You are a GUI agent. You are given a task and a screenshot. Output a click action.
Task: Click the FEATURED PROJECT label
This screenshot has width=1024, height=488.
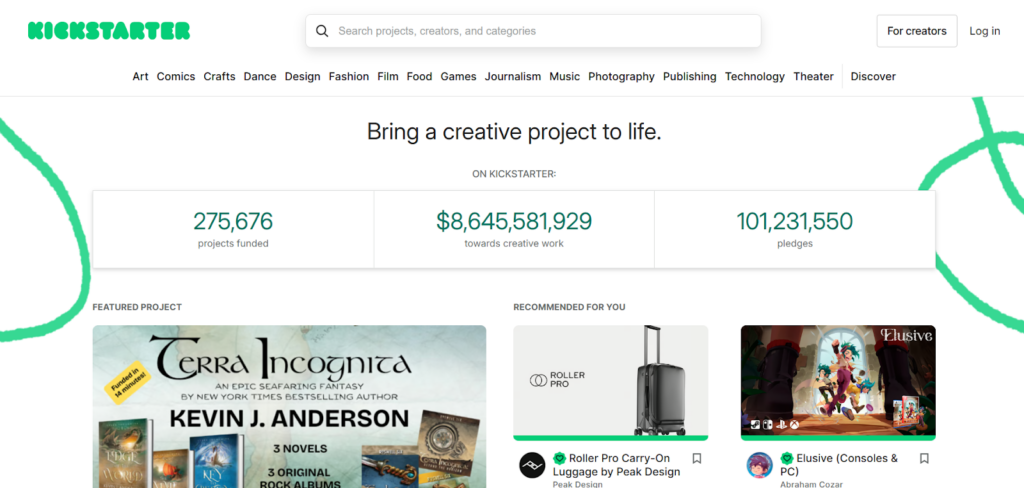coord(137,307)
